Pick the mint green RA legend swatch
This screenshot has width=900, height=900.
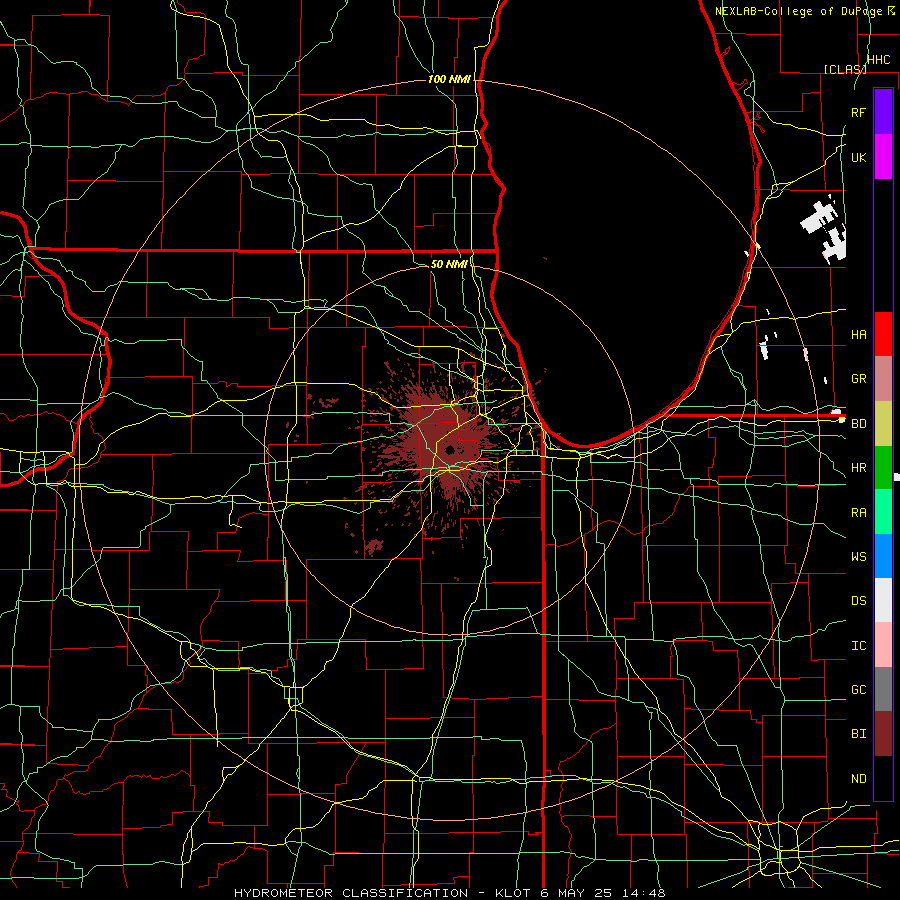point(883,512)
